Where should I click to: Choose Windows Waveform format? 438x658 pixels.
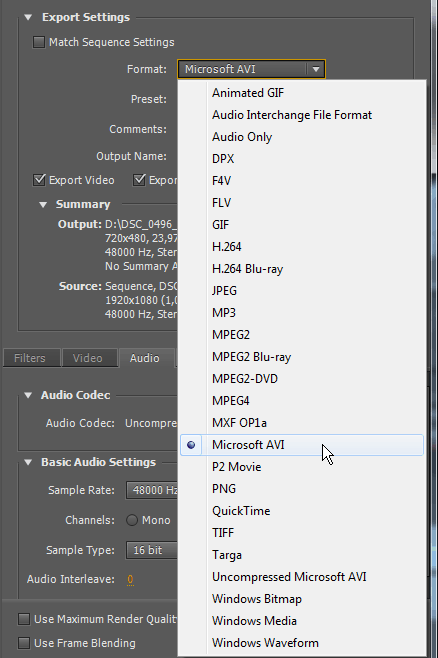pos(302,642)
